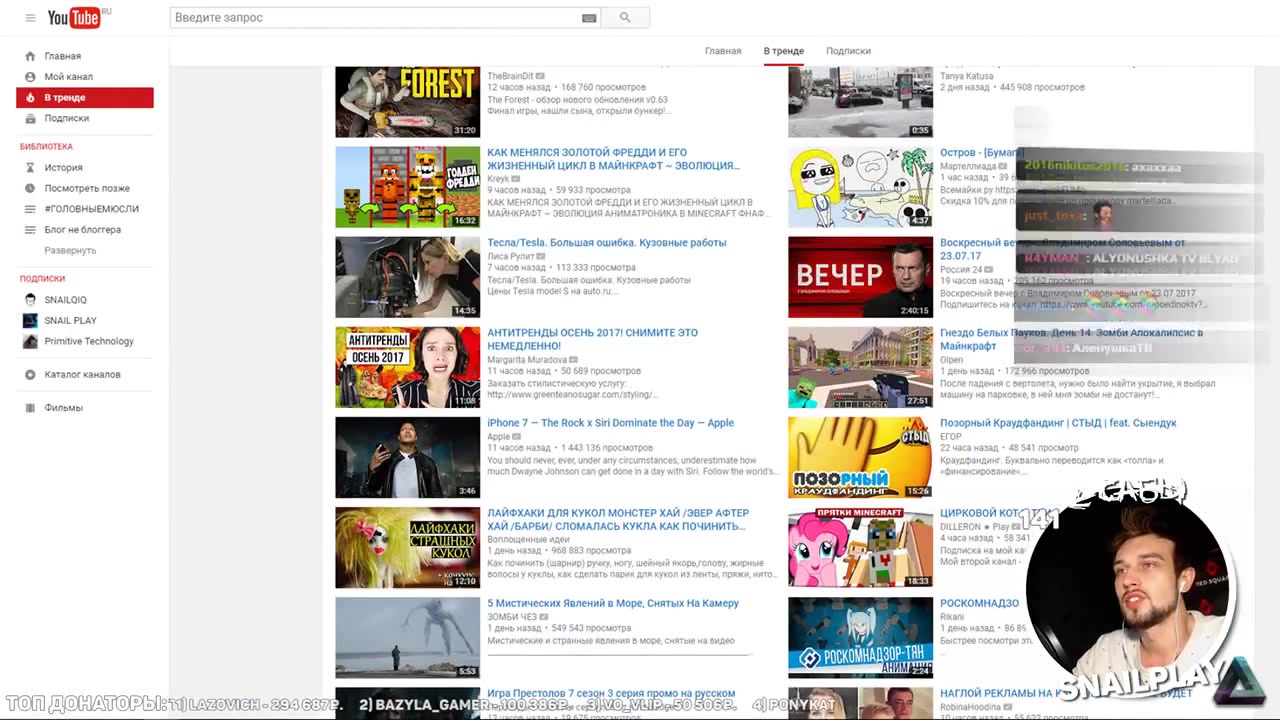Image resolution: width=1280 pixels, height=720 pixels.
Task: Open Фильмы in the sidebar
Action: (x=63, y=408)
